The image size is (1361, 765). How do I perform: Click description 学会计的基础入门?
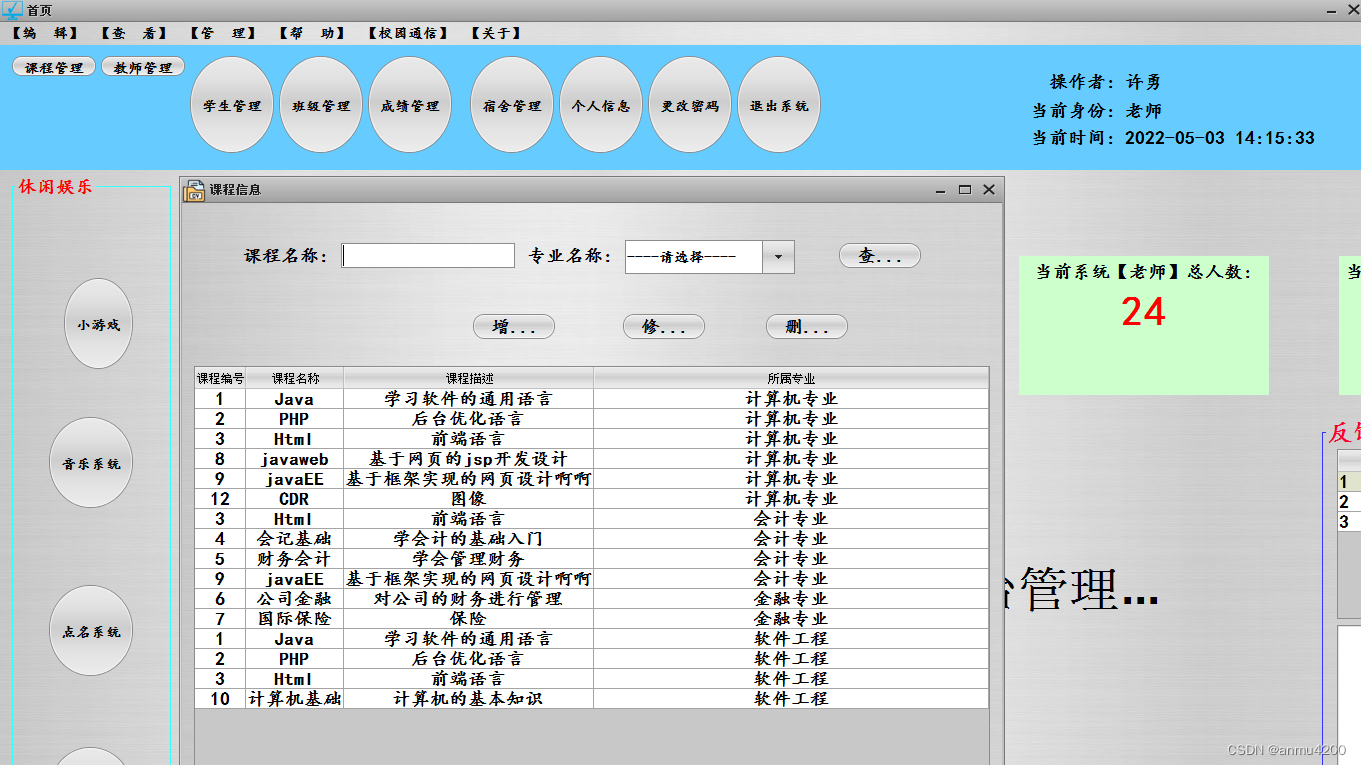(468, 539)
